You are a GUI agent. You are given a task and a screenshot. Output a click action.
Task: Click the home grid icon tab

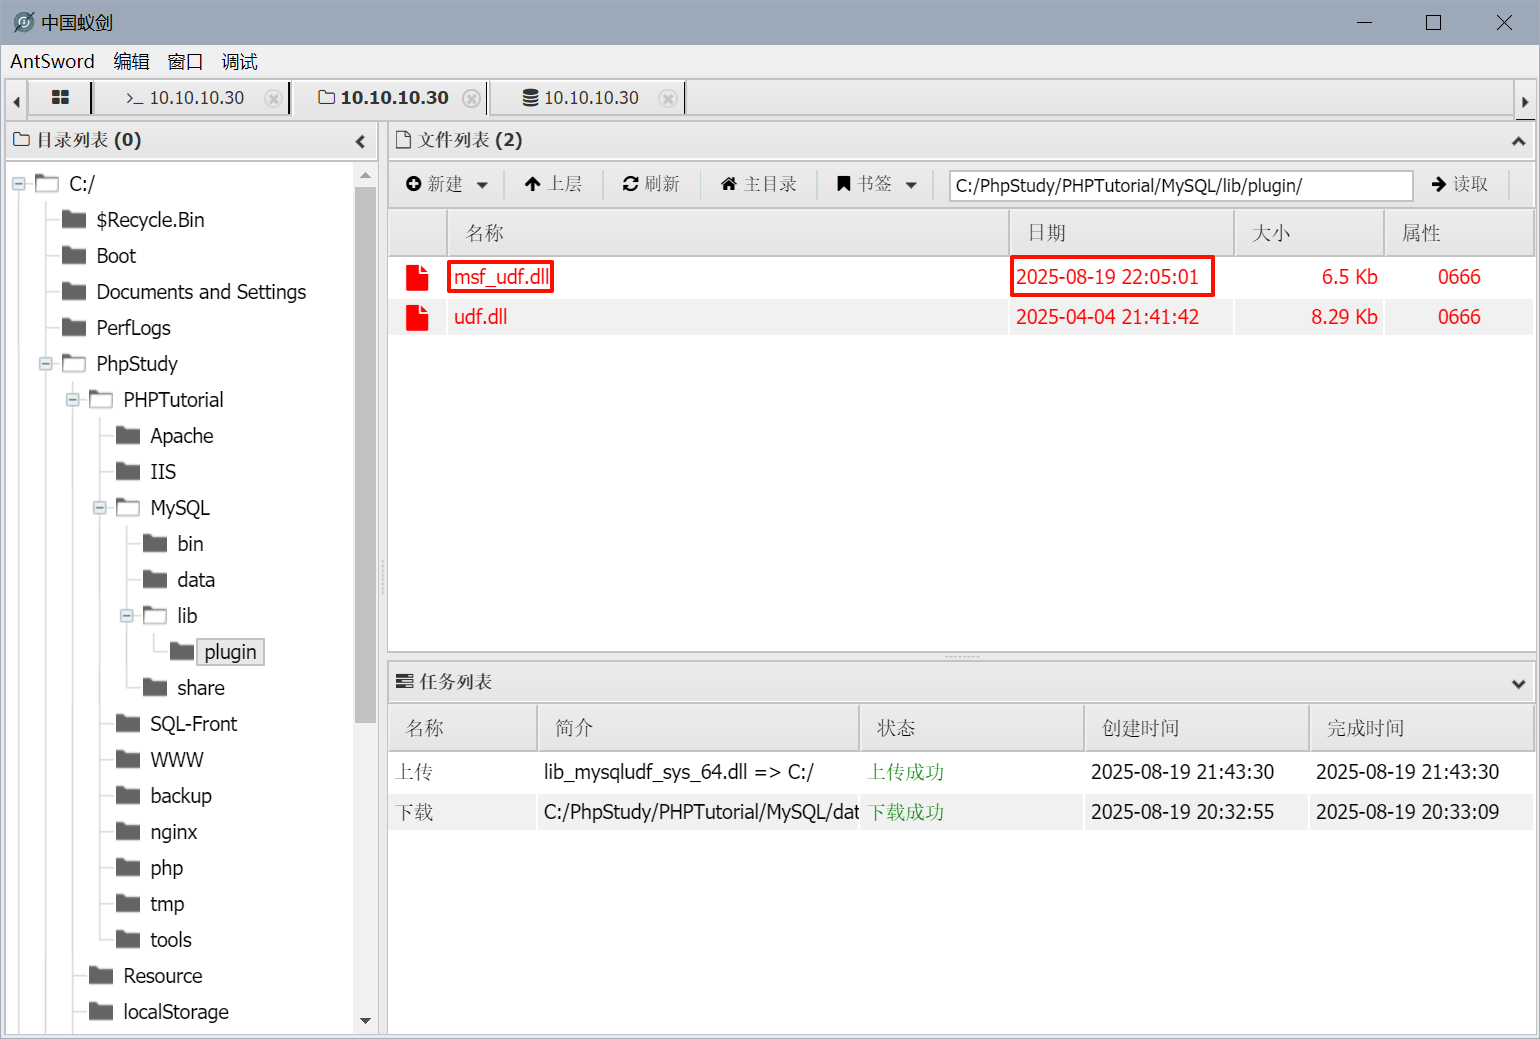(60, 97)
